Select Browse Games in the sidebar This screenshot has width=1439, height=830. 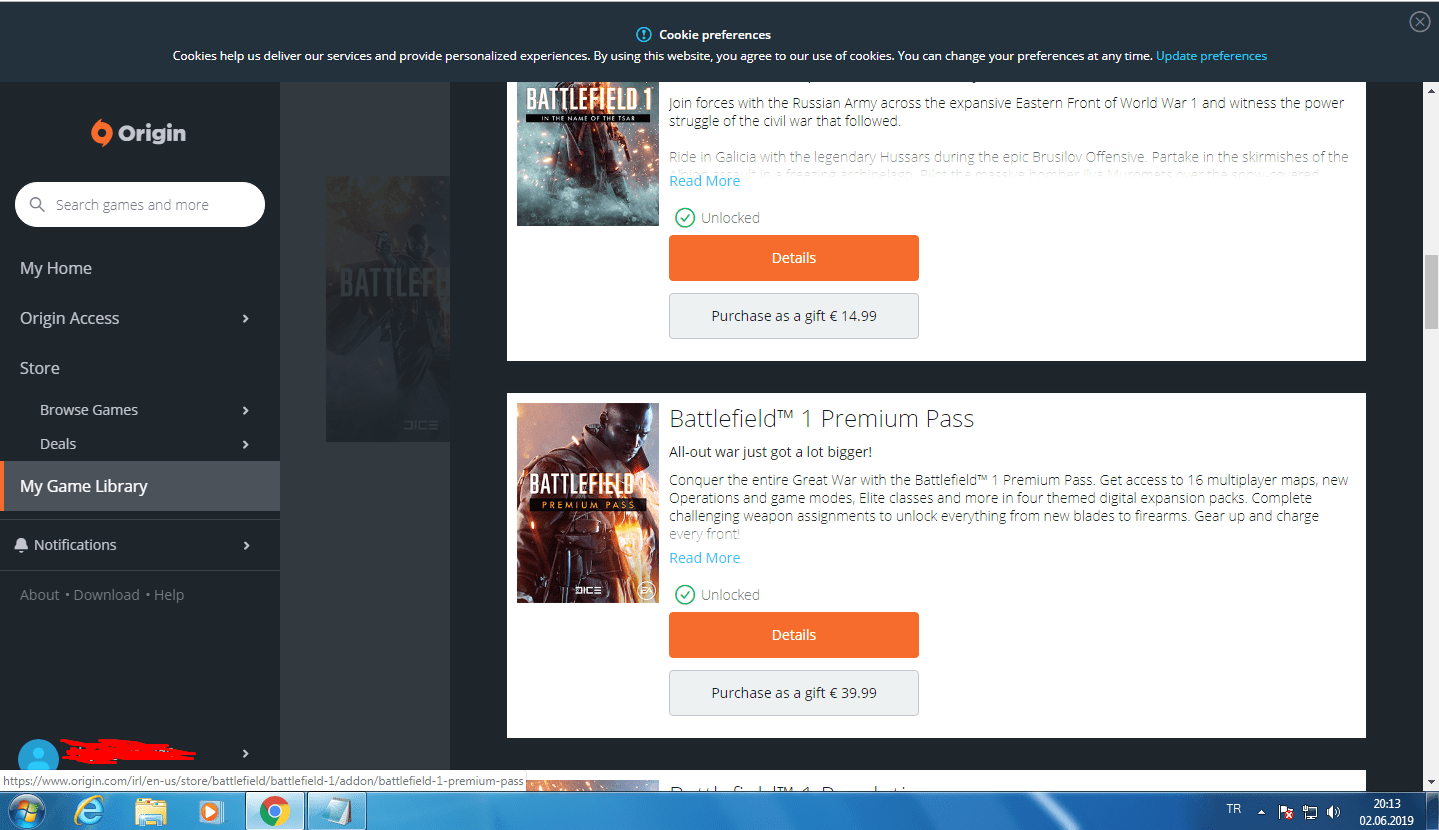89,410
